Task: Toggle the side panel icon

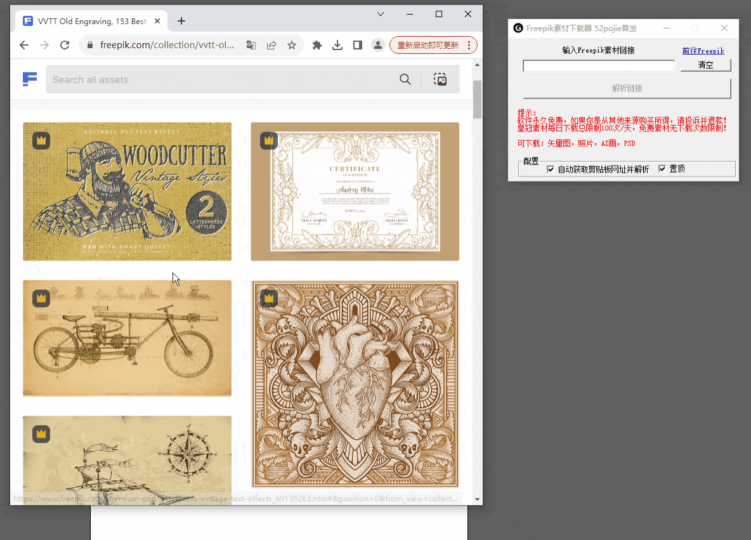Action: coord(357,45)
